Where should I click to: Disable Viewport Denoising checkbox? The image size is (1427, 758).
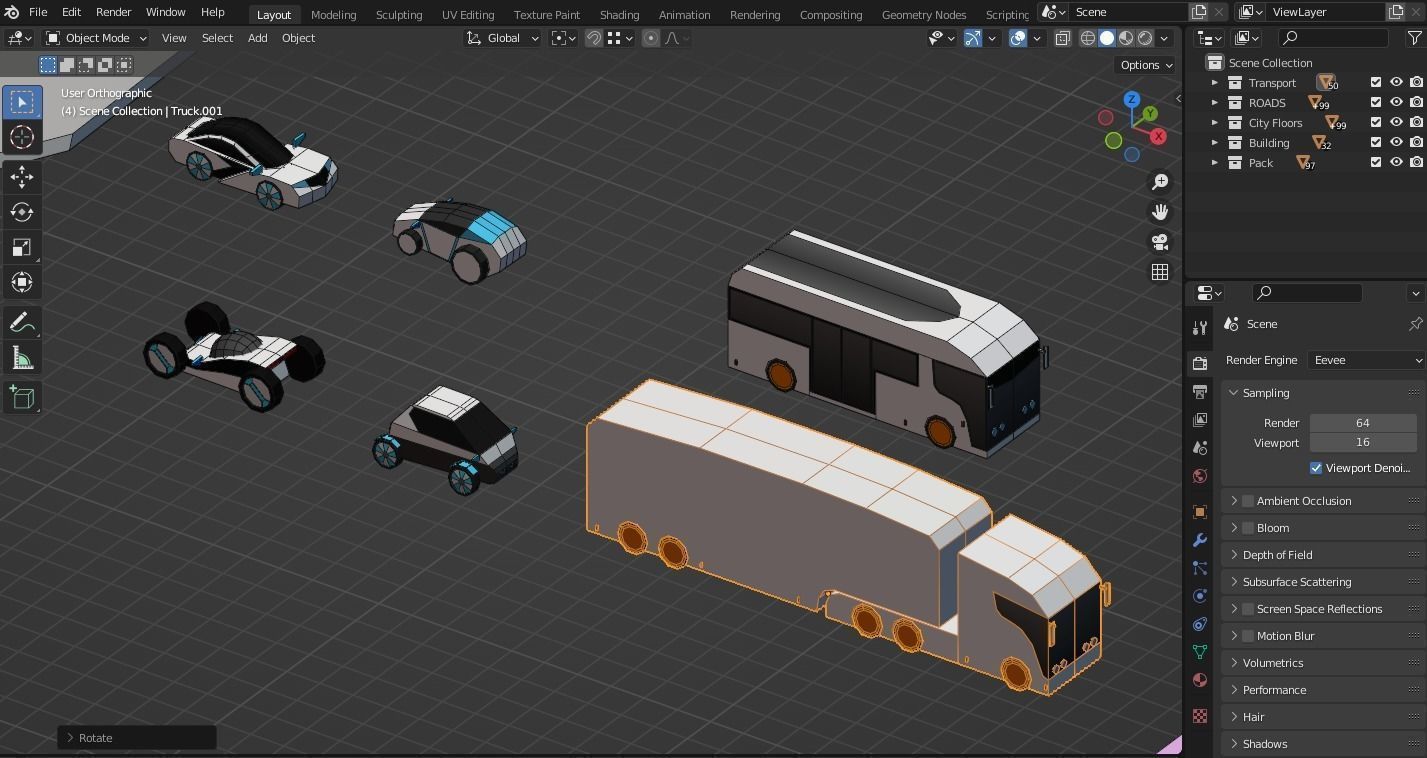1316,468
